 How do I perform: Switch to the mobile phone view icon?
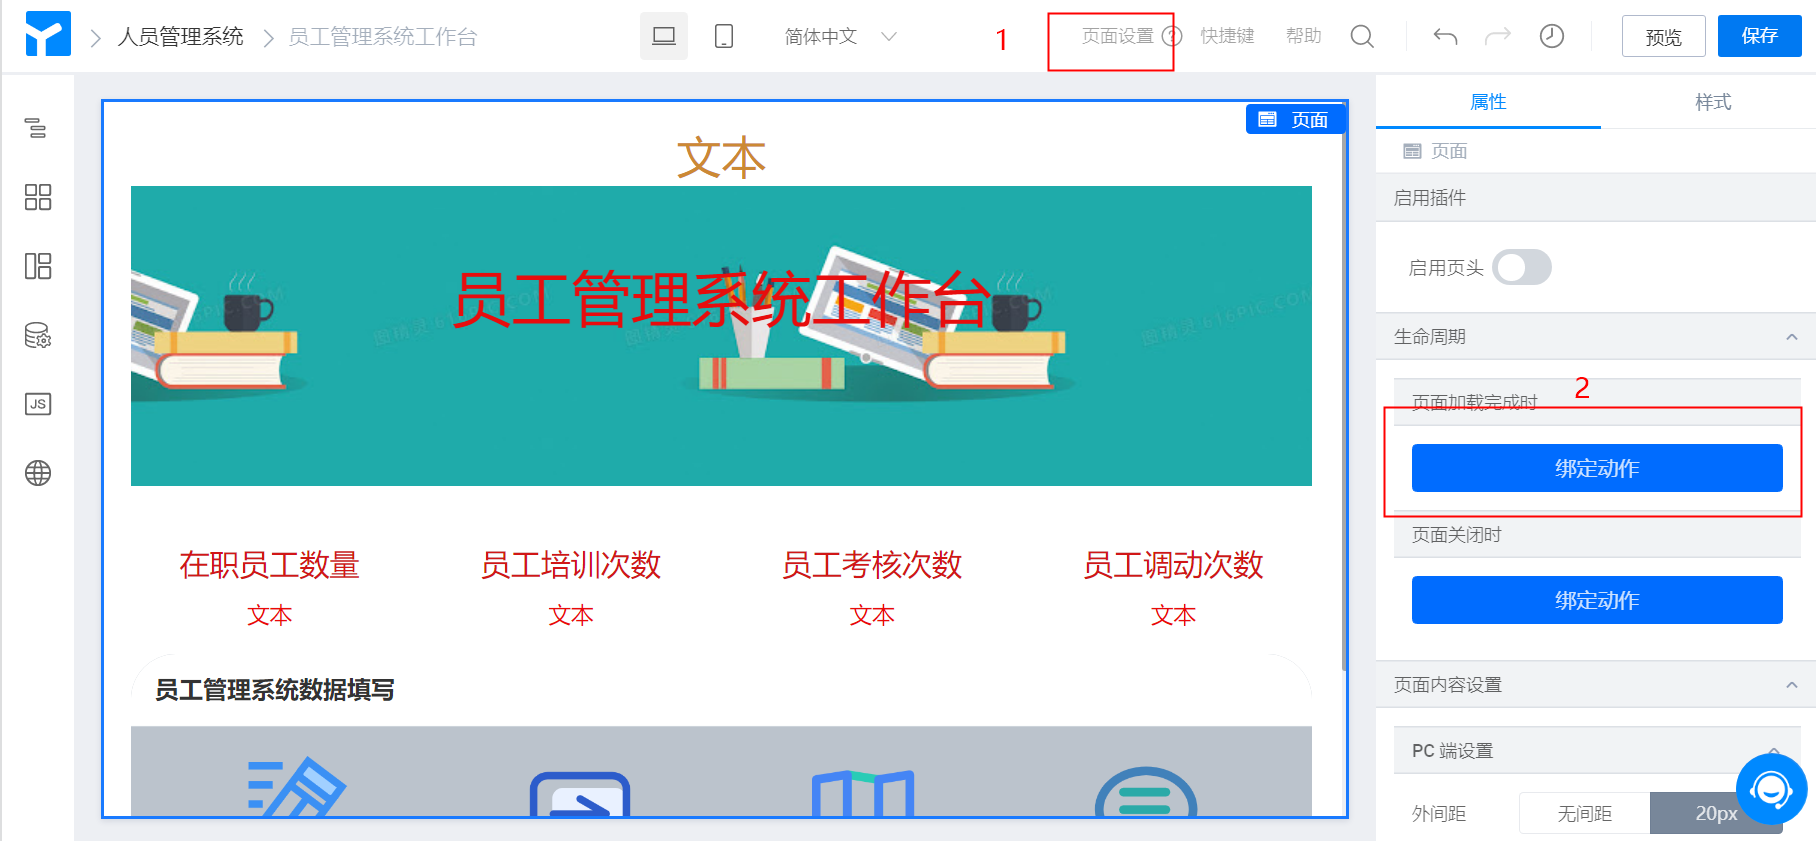coord(724,36)
